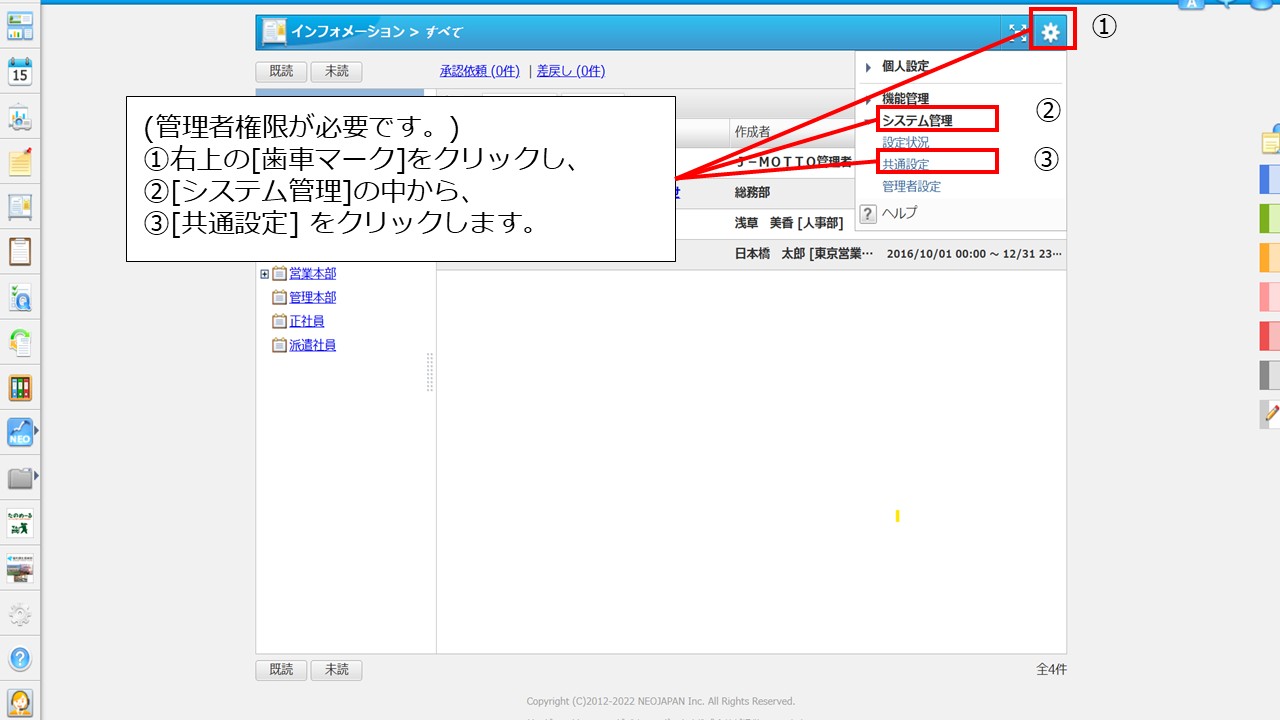The width and height of the screenshot is (1280, 720).
Task: Open the yellow sticky note sidebar icon
Action: tap(20, 162)
